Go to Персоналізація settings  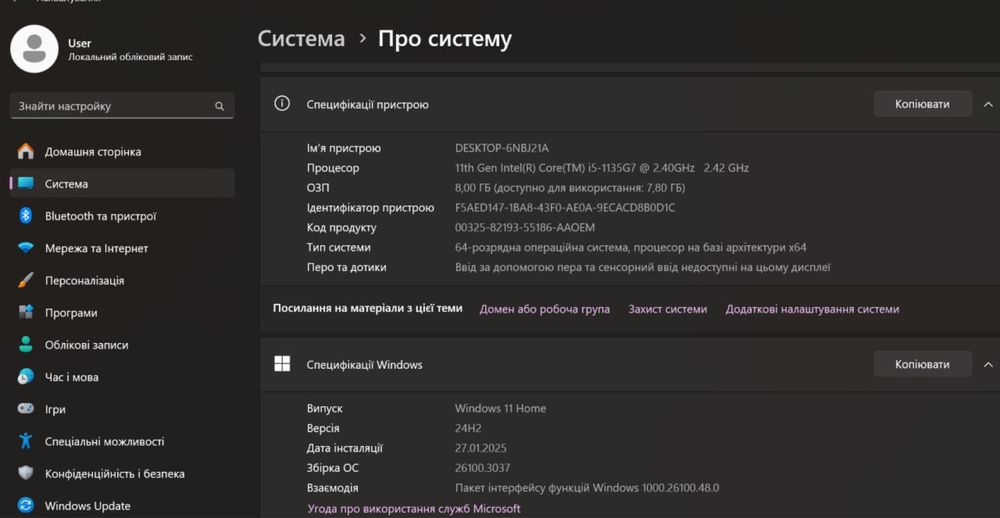click(122, 280)
